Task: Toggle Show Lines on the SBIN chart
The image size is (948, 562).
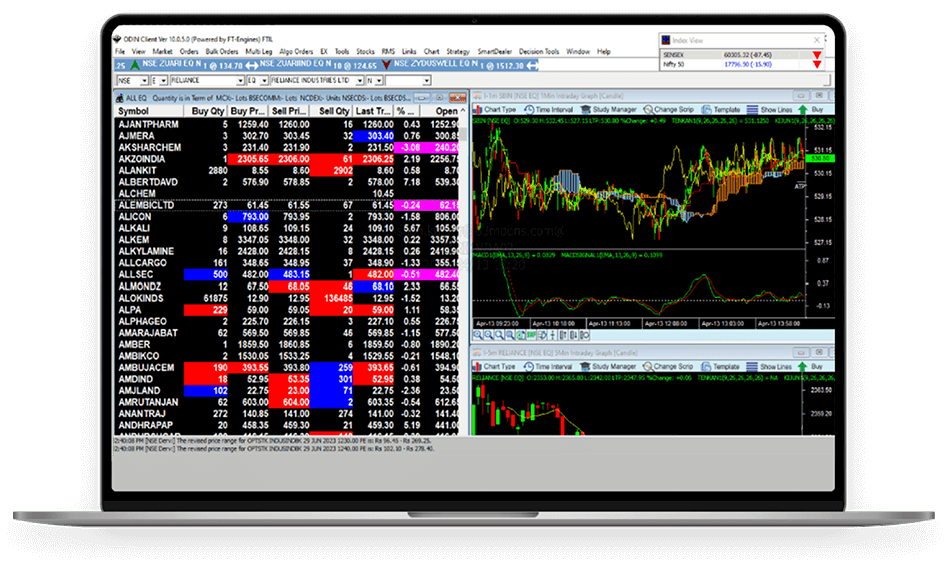Action: tap(770, 110)
